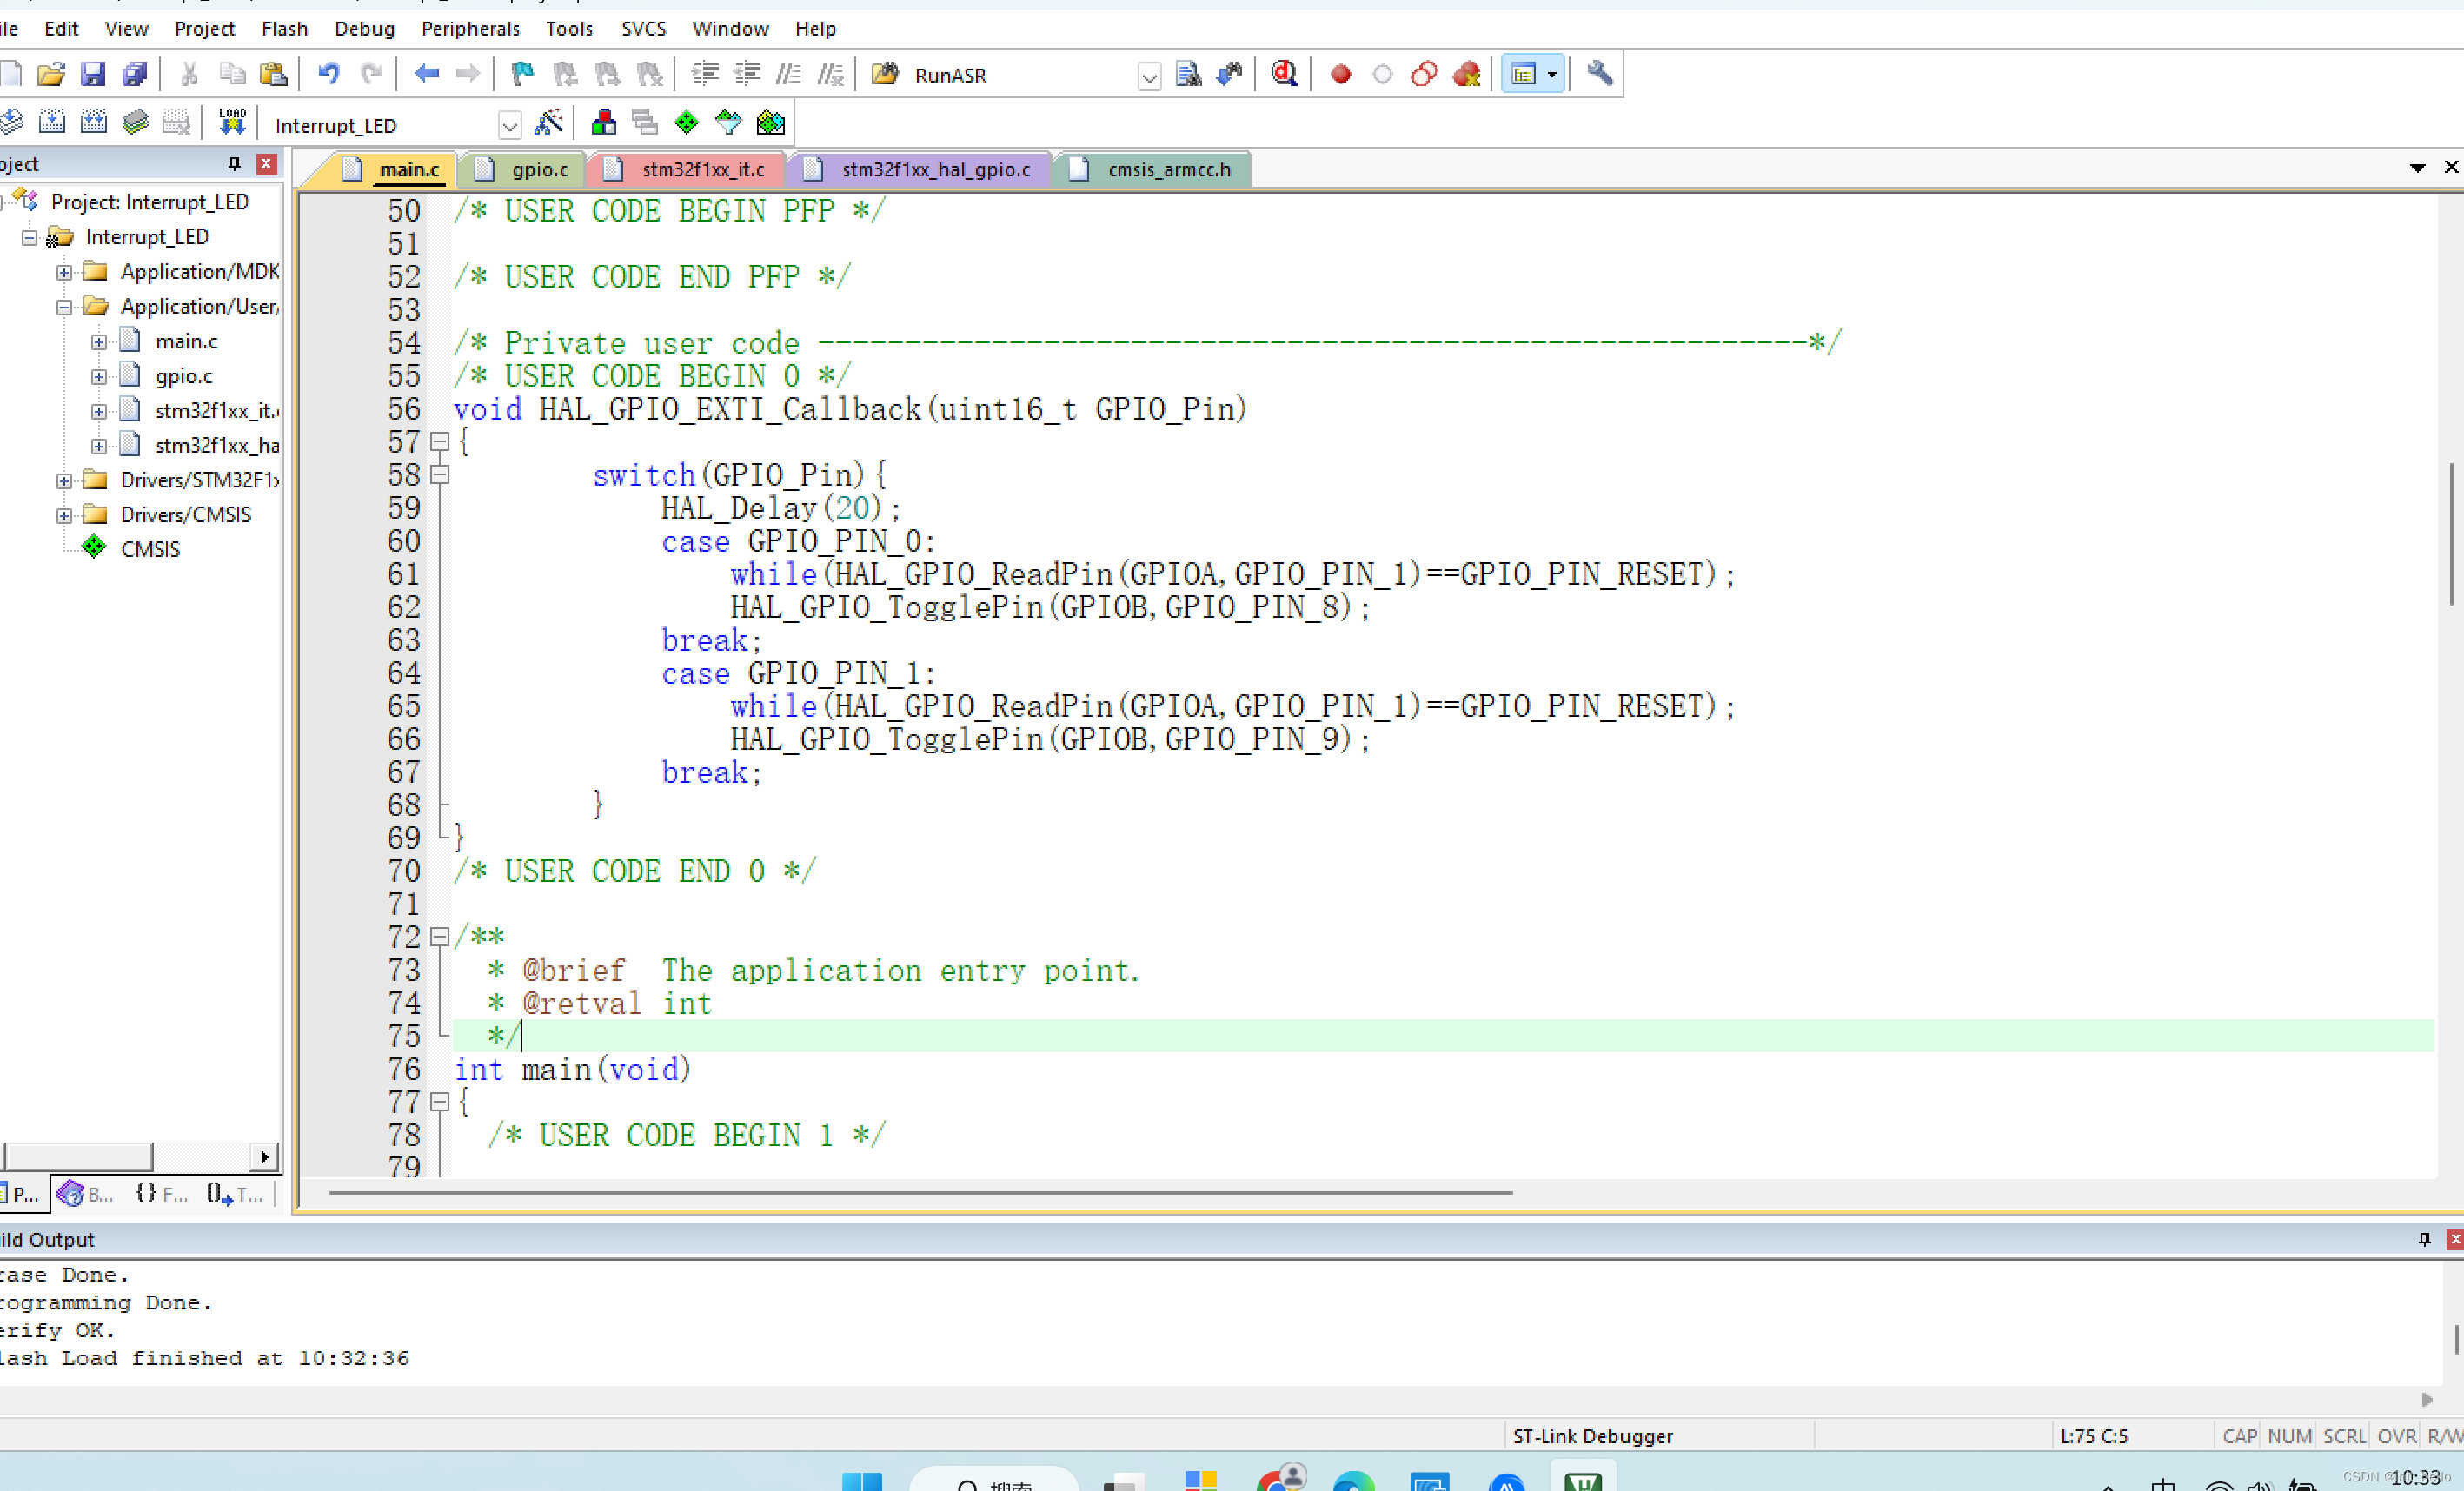2464x1491 pixels.
Task: Select gpio.c in project tree
Action: coord(184,376)
